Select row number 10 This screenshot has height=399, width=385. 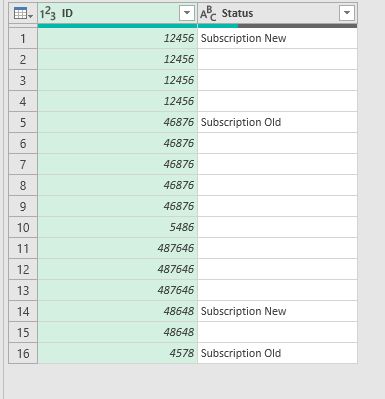23,227
